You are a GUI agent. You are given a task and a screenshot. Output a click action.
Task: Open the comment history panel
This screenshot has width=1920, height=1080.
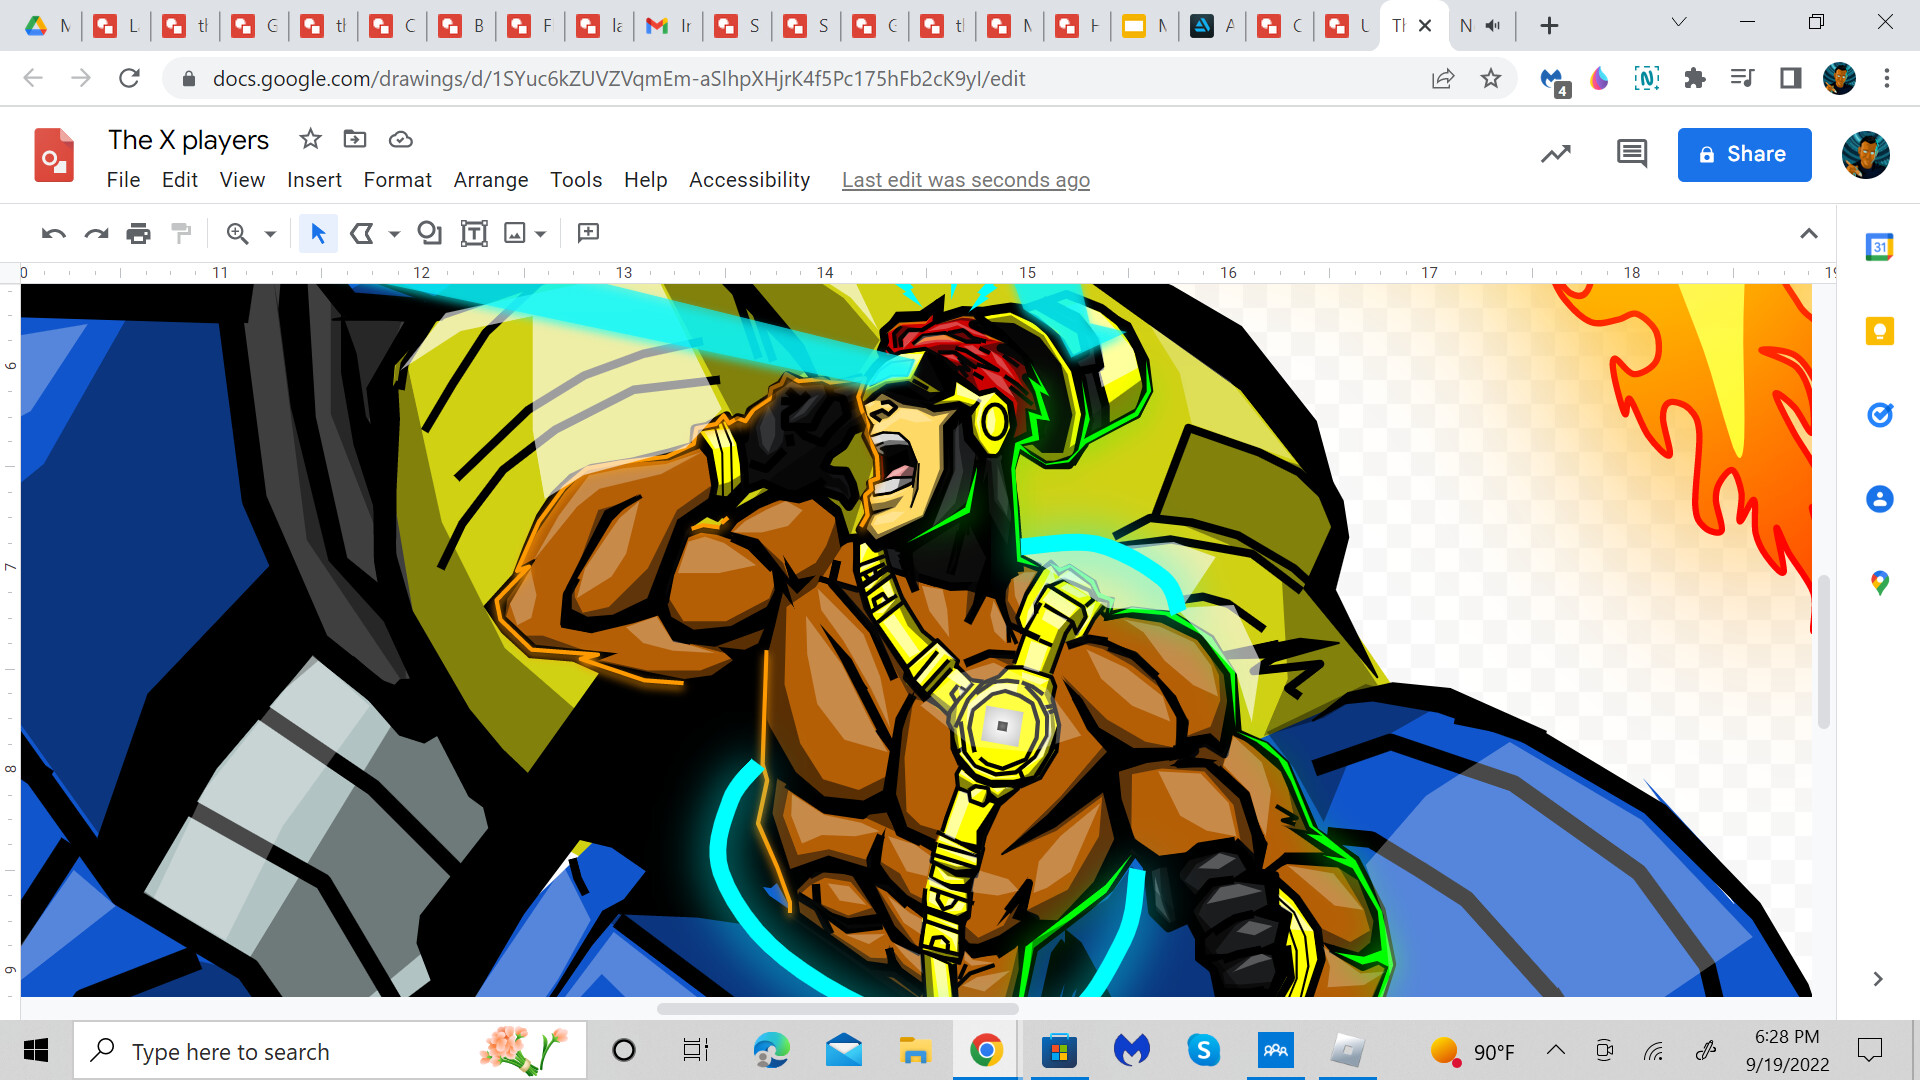click(x=1631, y=154)
